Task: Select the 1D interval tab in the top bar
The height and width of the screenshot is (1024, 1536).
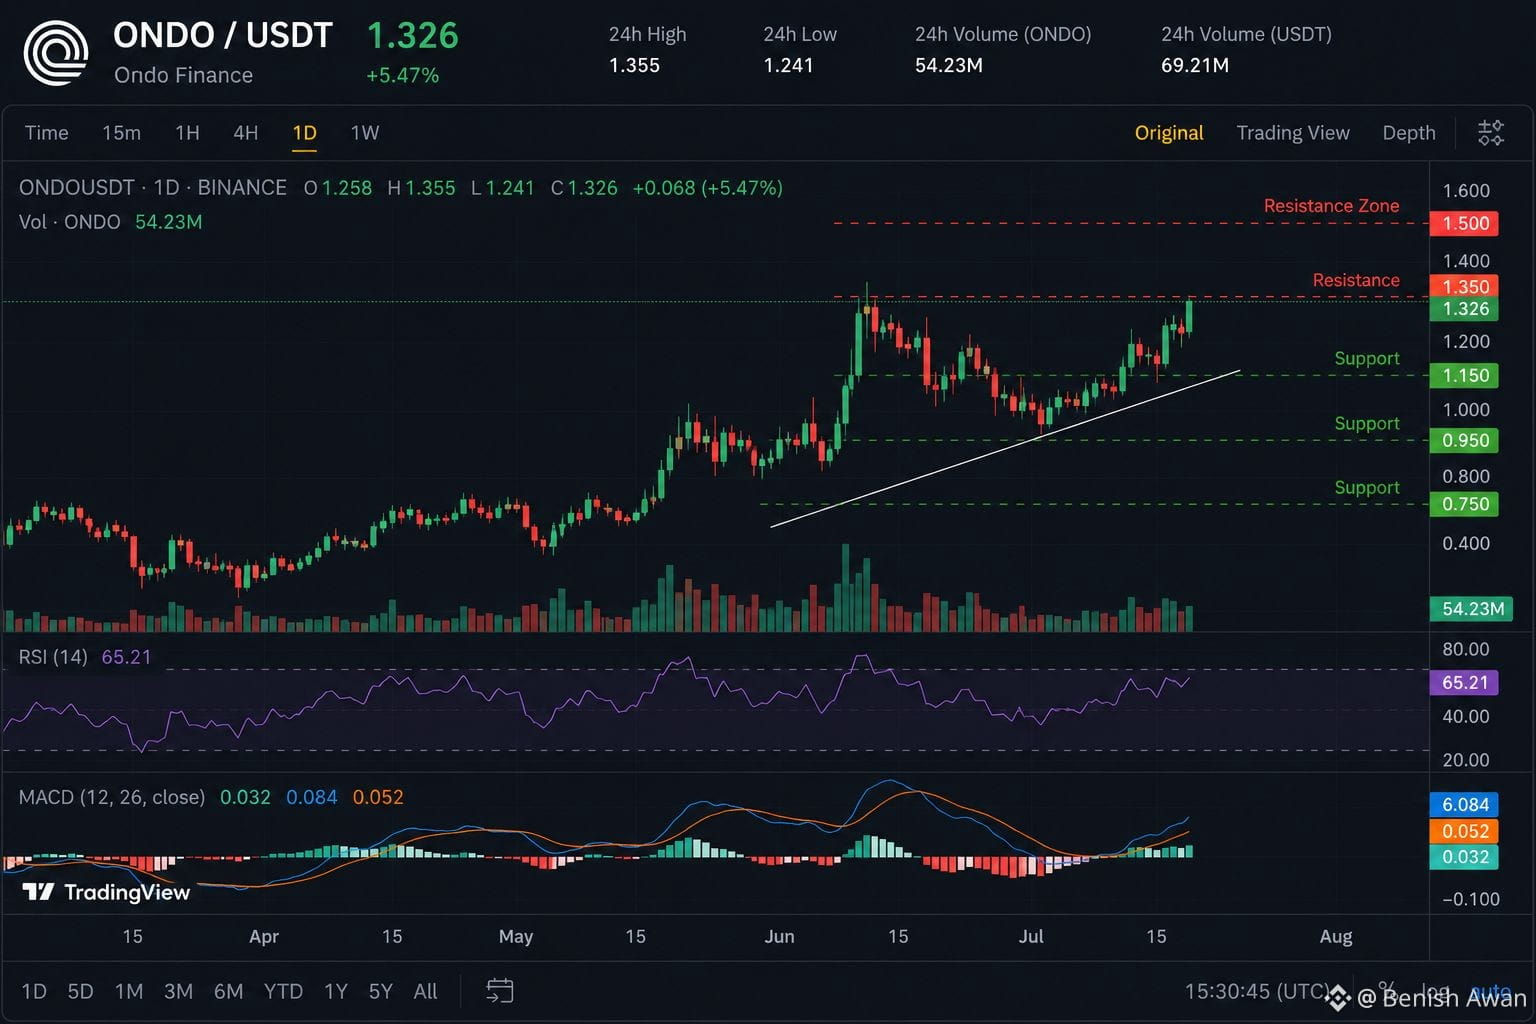Action: (x=304, y=133)
